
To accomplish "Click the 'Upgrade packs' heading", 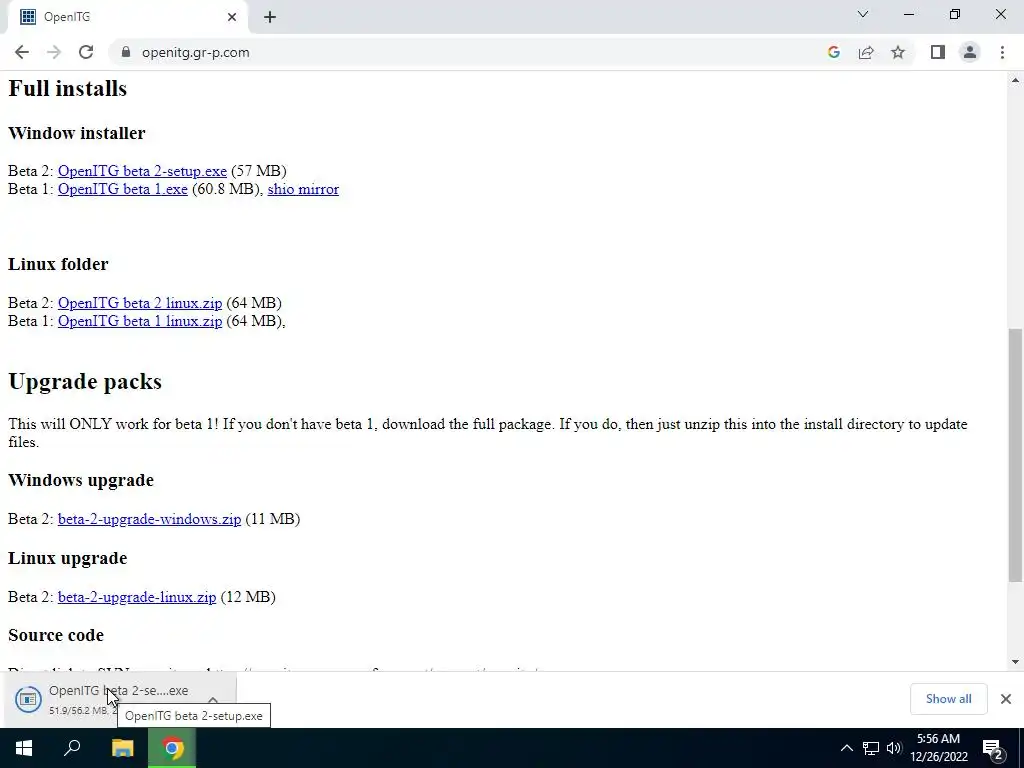I will (x=85, y=381).
